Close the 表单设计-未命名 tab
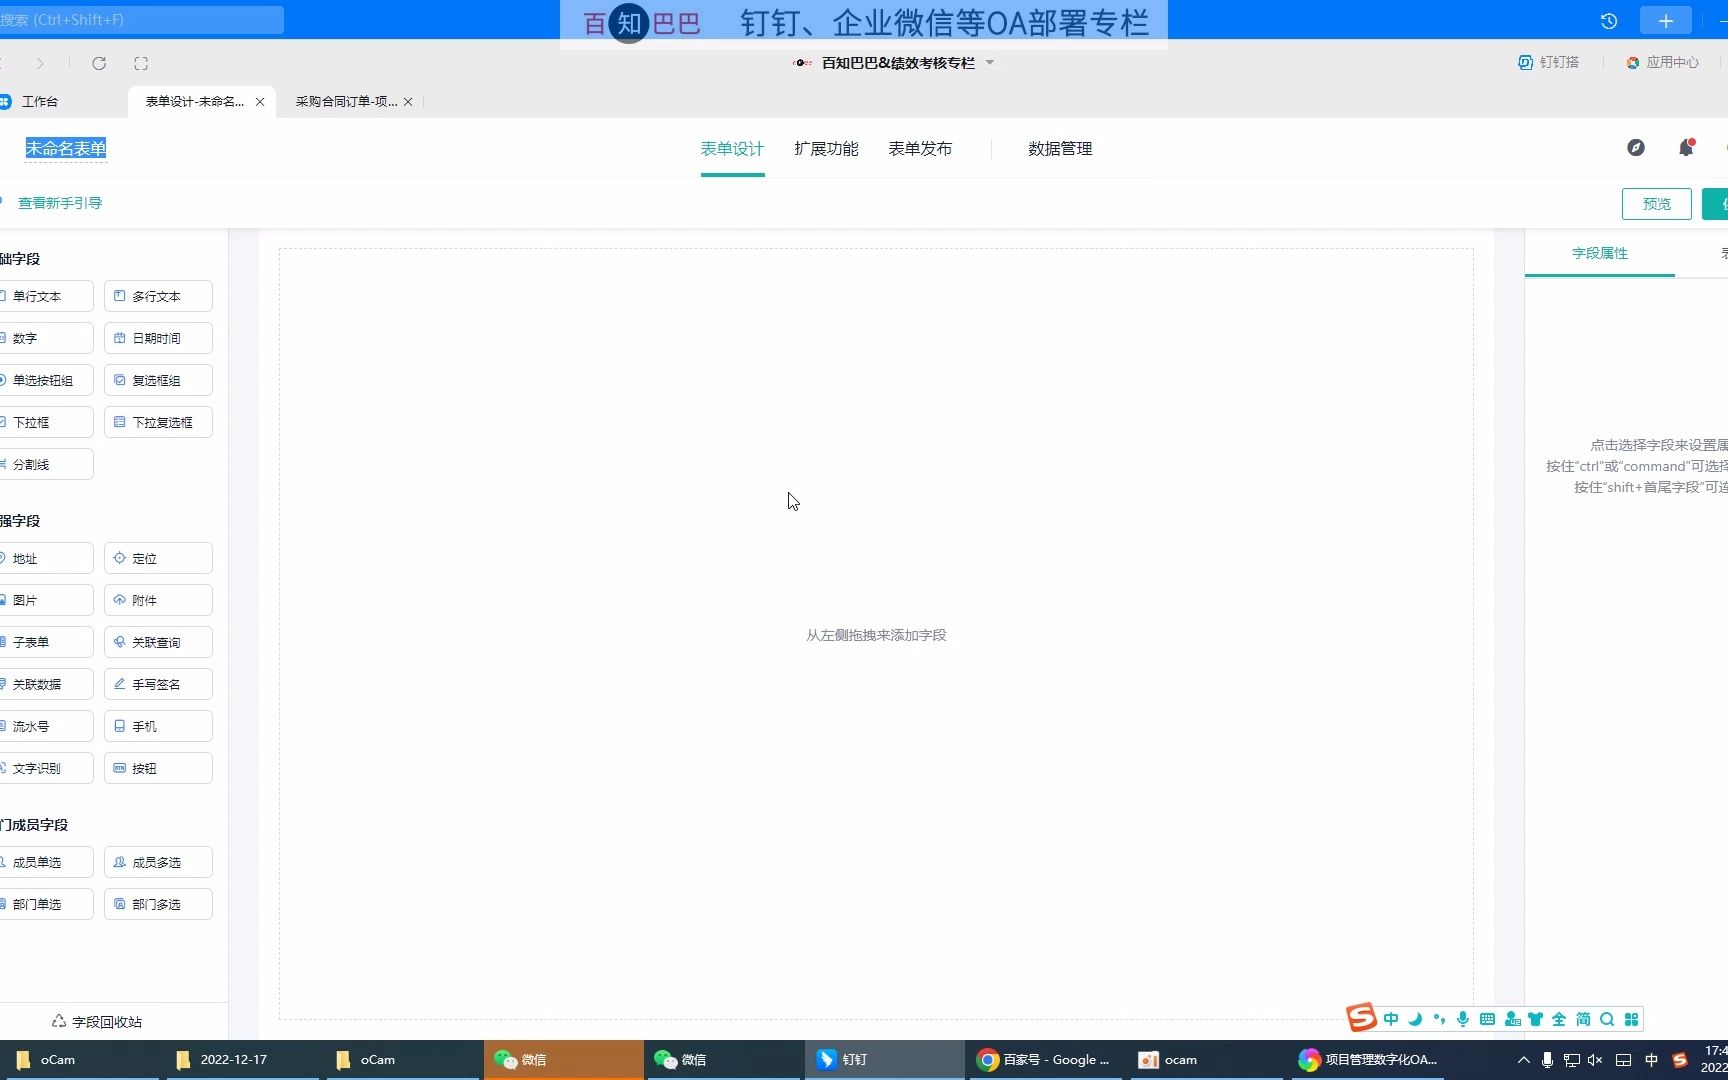The image size is (1728, 1080). (260, 101)
